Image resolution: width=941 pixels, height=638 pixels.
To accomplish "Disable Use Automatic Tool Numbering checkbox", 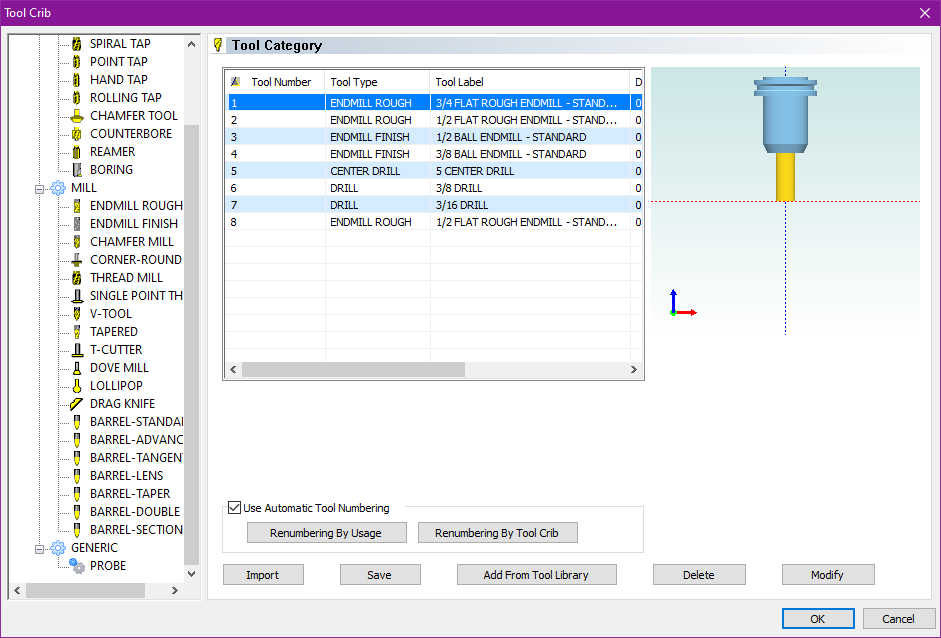I will click(x=235, y=508).
